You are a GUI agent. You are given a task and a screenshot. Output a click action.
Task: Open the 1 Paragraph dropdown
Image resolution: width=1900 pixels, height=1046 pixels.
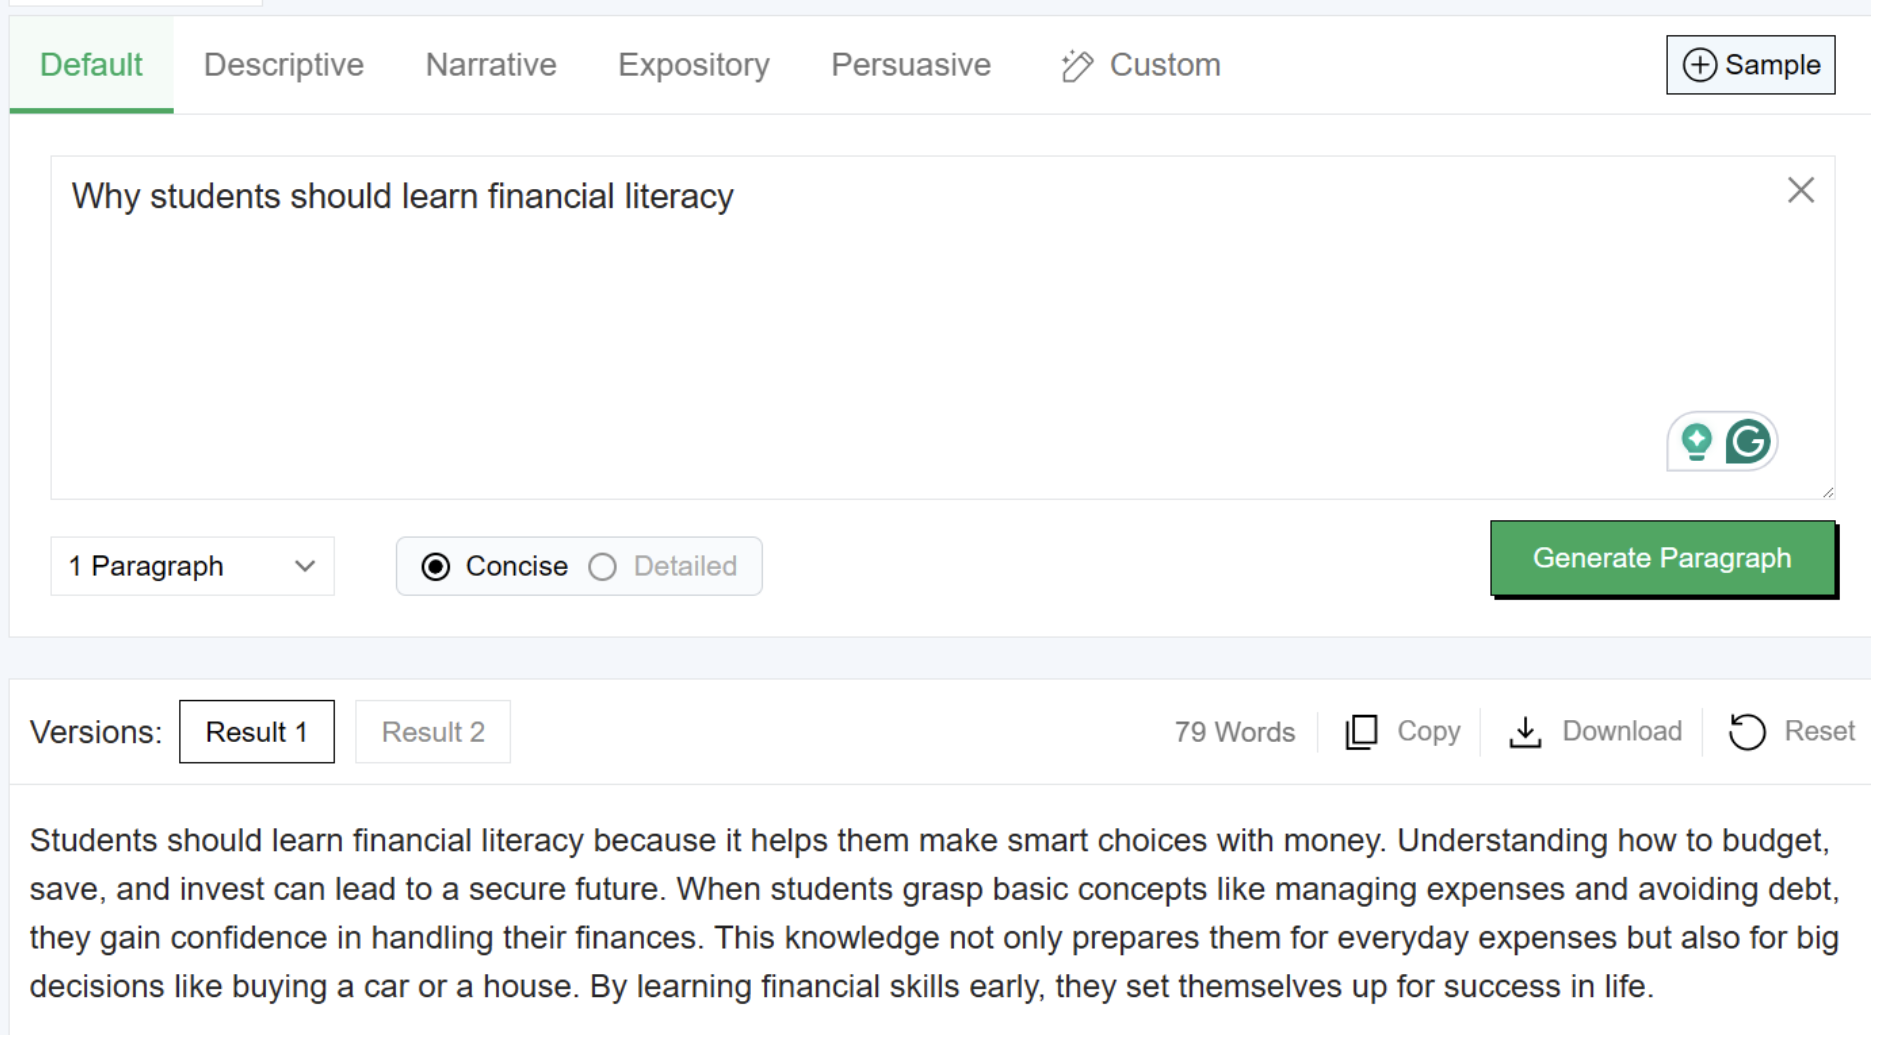tap(192, 567)
